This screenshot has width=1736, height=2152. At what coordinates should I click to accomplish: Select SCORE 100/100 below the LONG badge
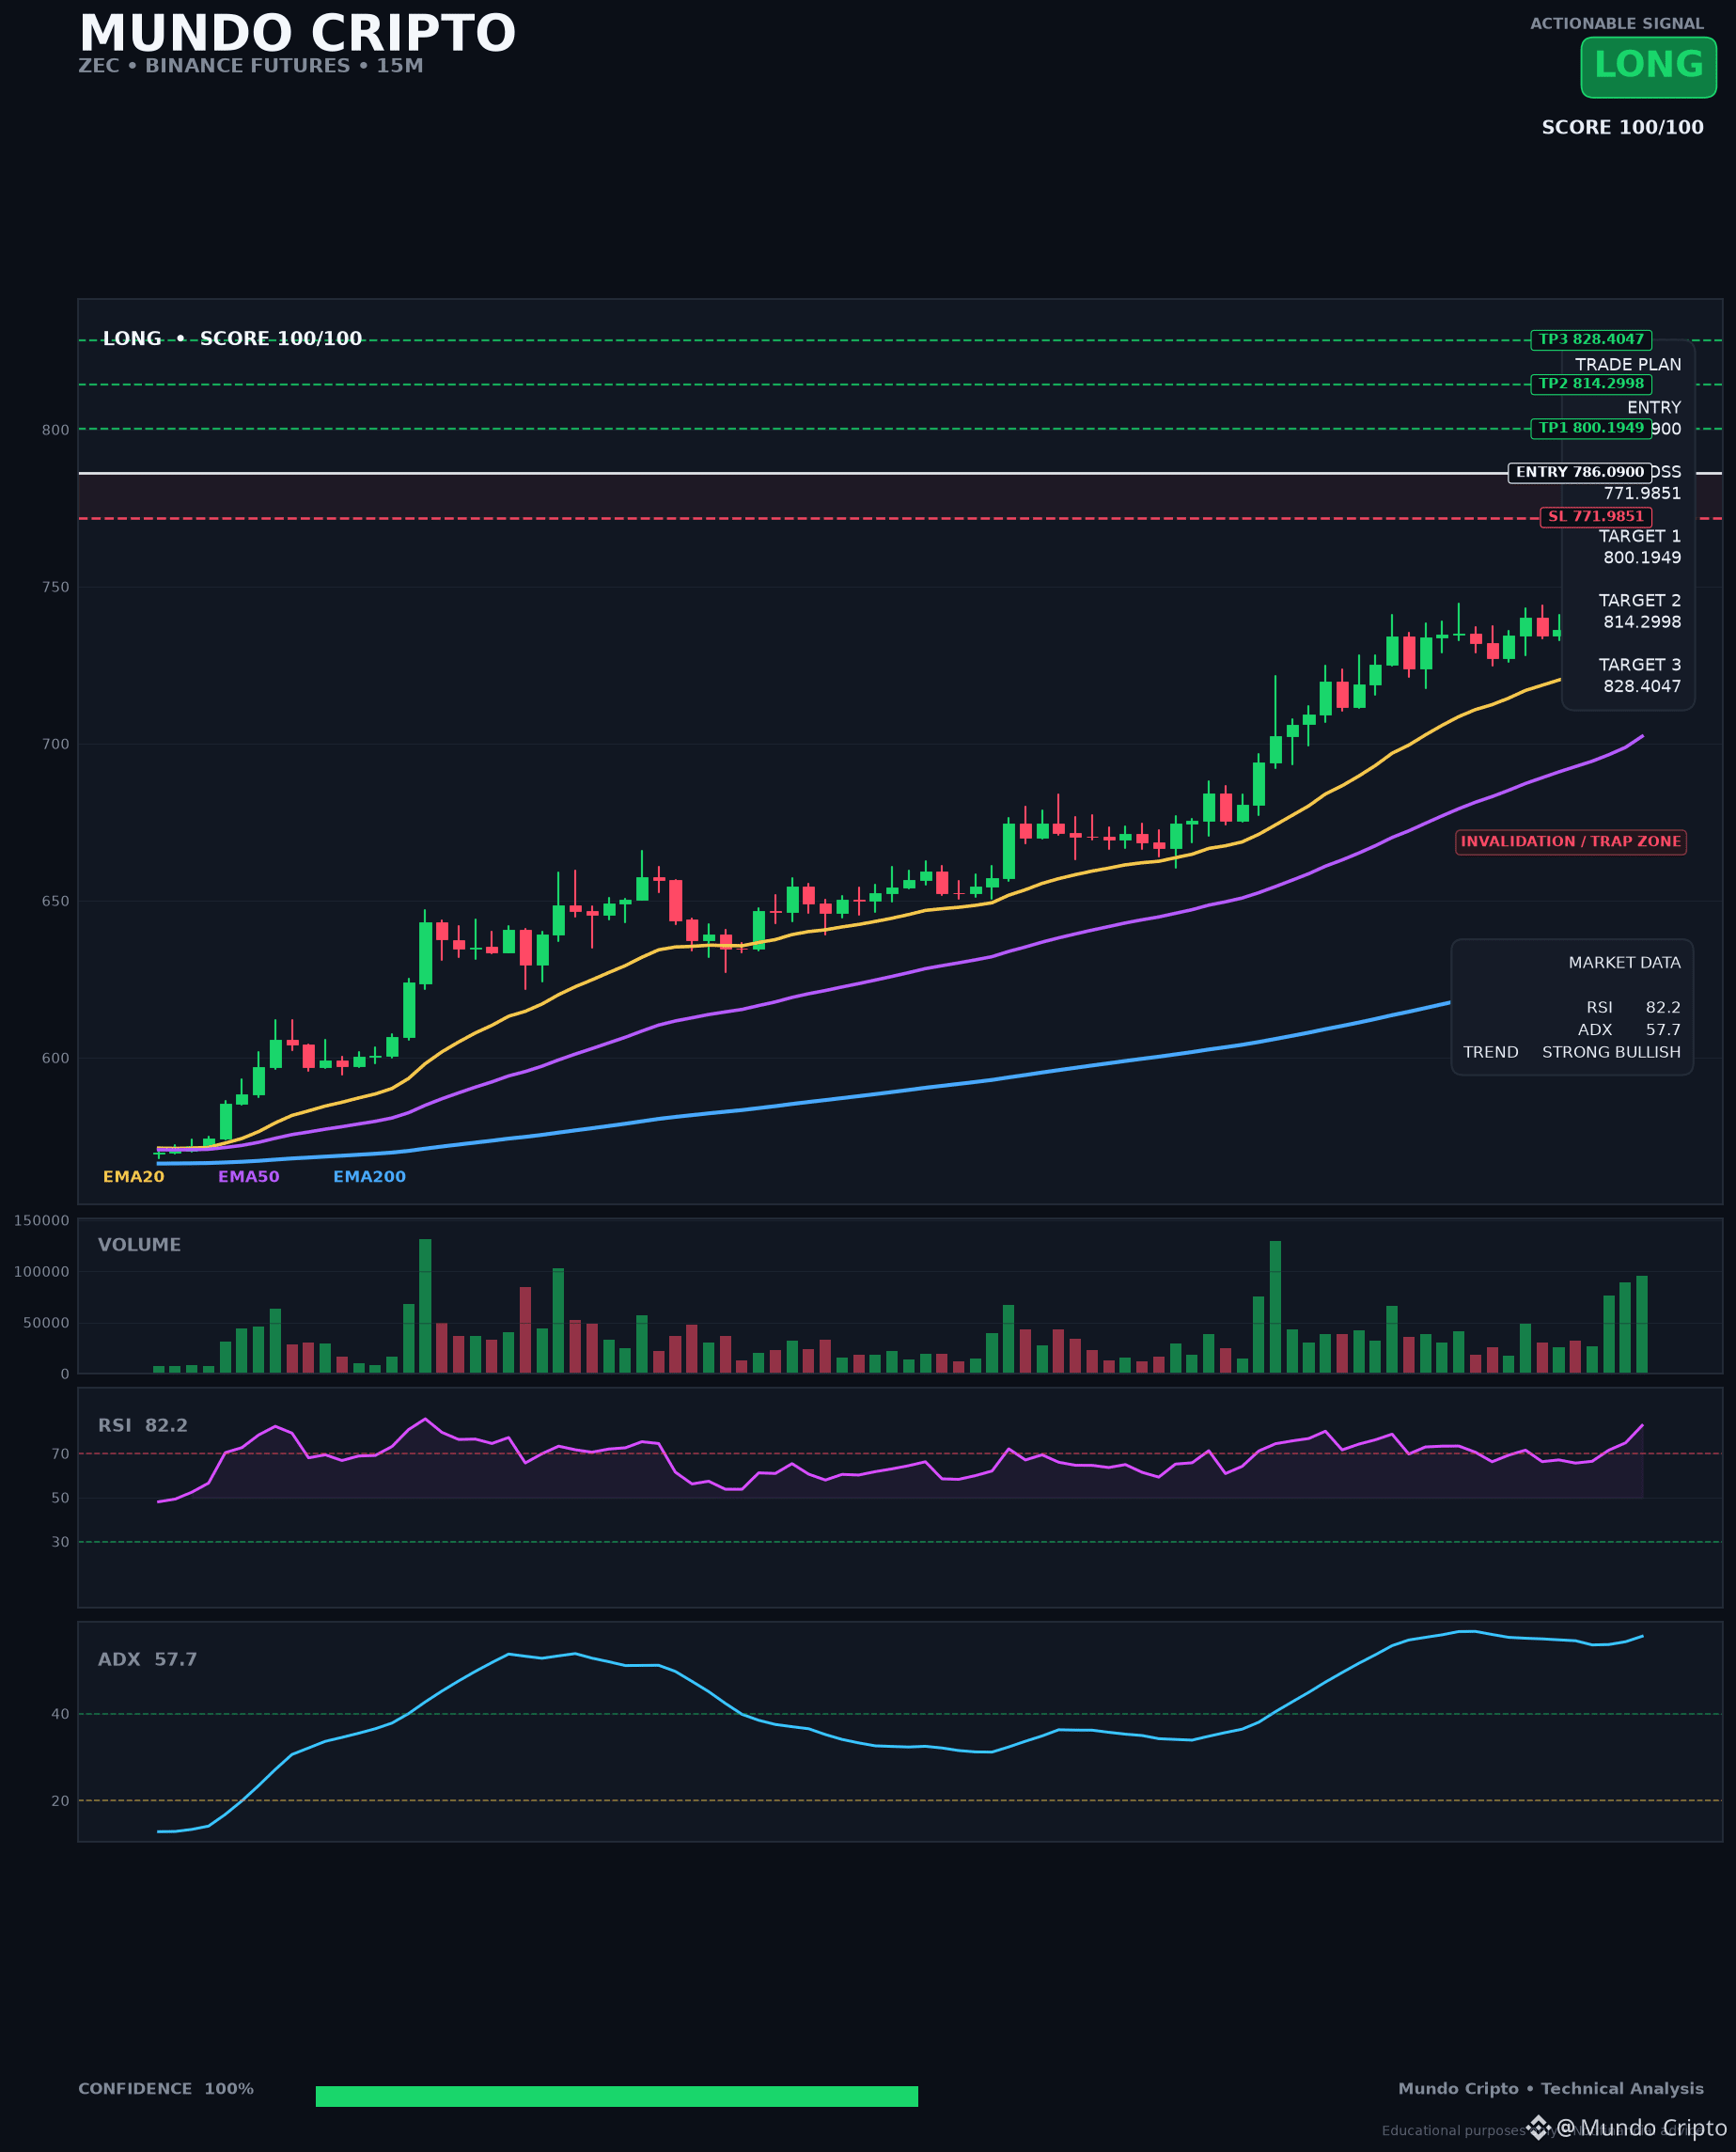[1622, 127]
